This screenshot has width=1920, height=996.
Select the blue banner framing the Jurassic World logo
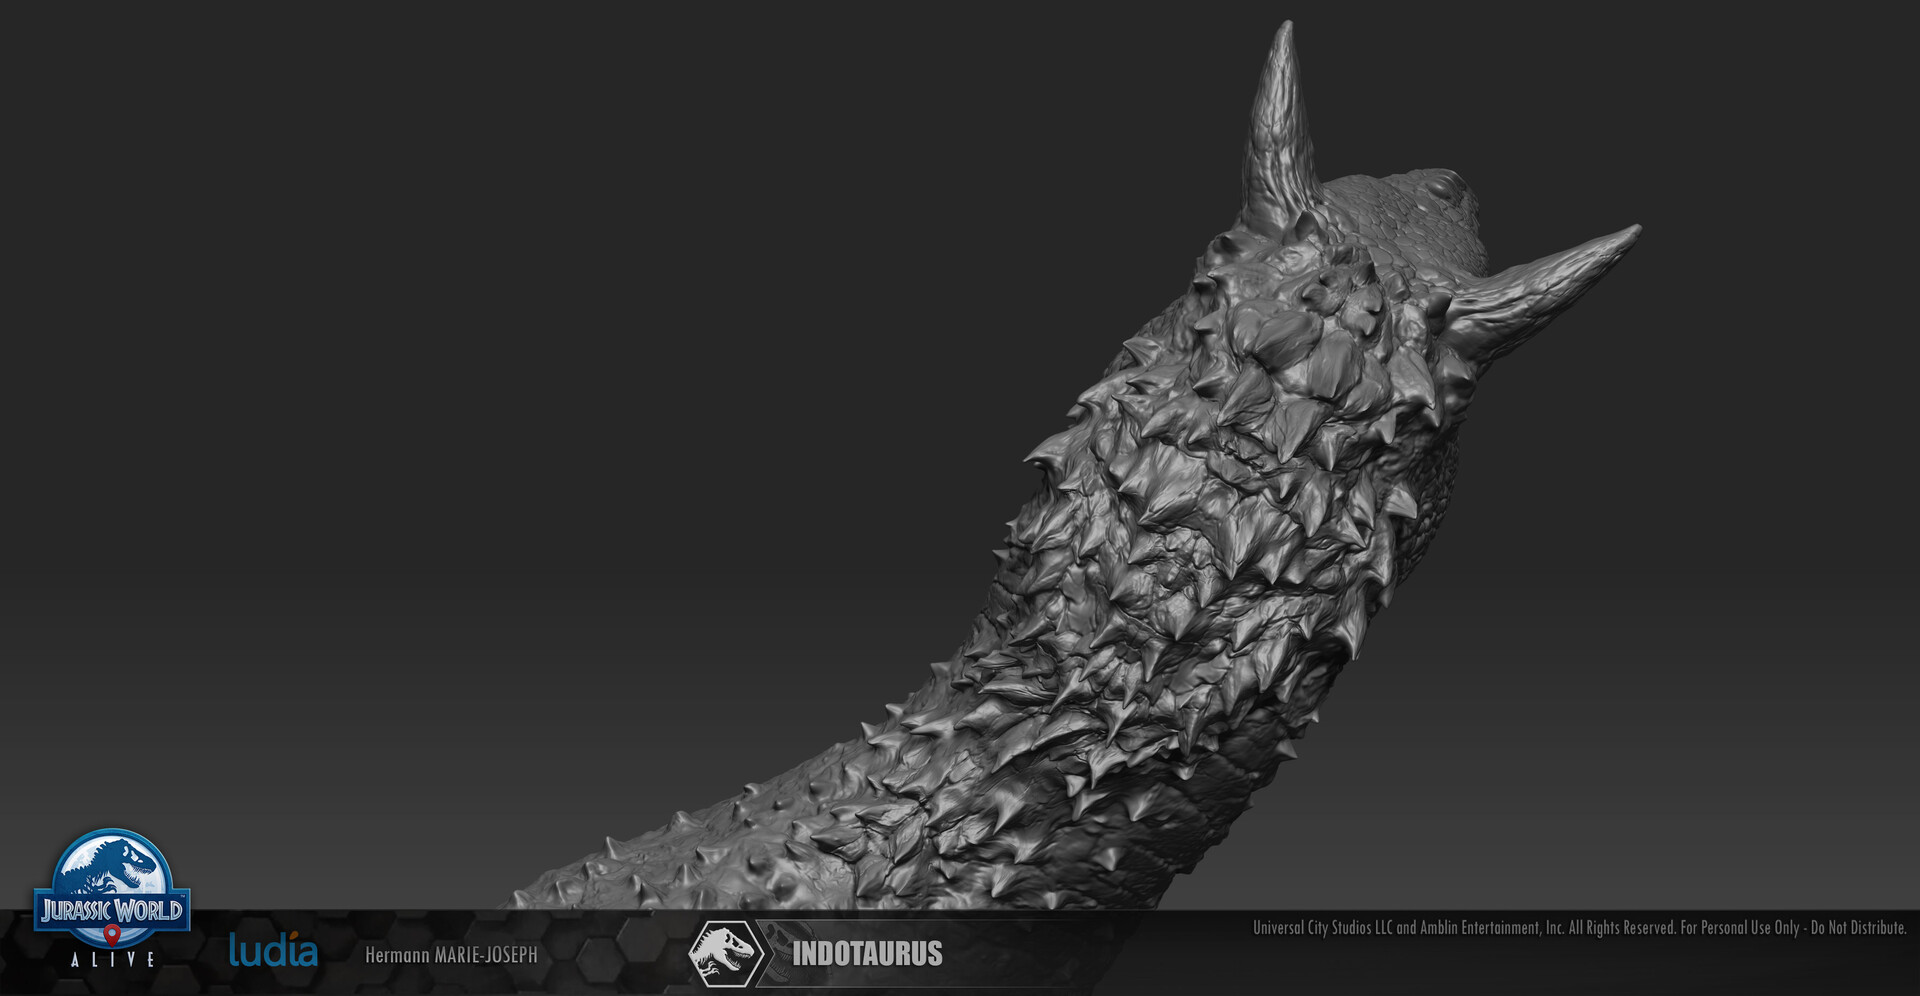click(x=113, y=910)
